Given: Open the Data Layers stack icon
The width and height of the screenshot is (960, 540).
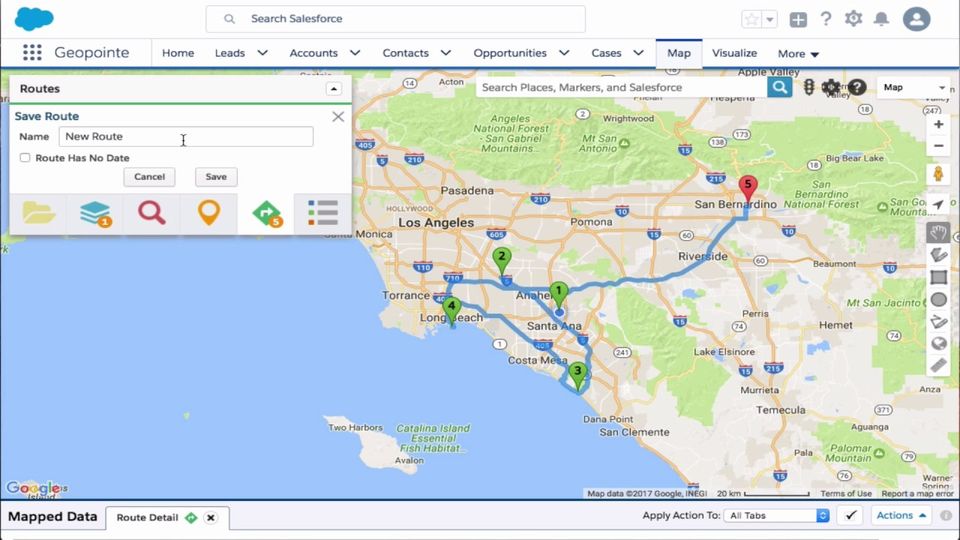Looking at the screenshot, I should (x=96, y=214).
